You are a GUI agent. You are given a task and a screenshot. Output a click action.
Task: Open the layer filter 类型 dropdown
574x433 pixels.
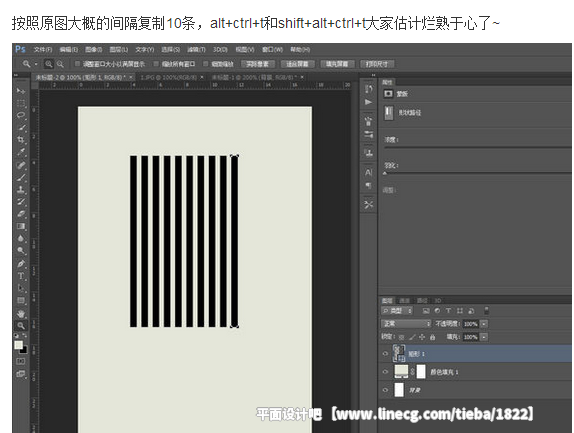tap(397, 311)
